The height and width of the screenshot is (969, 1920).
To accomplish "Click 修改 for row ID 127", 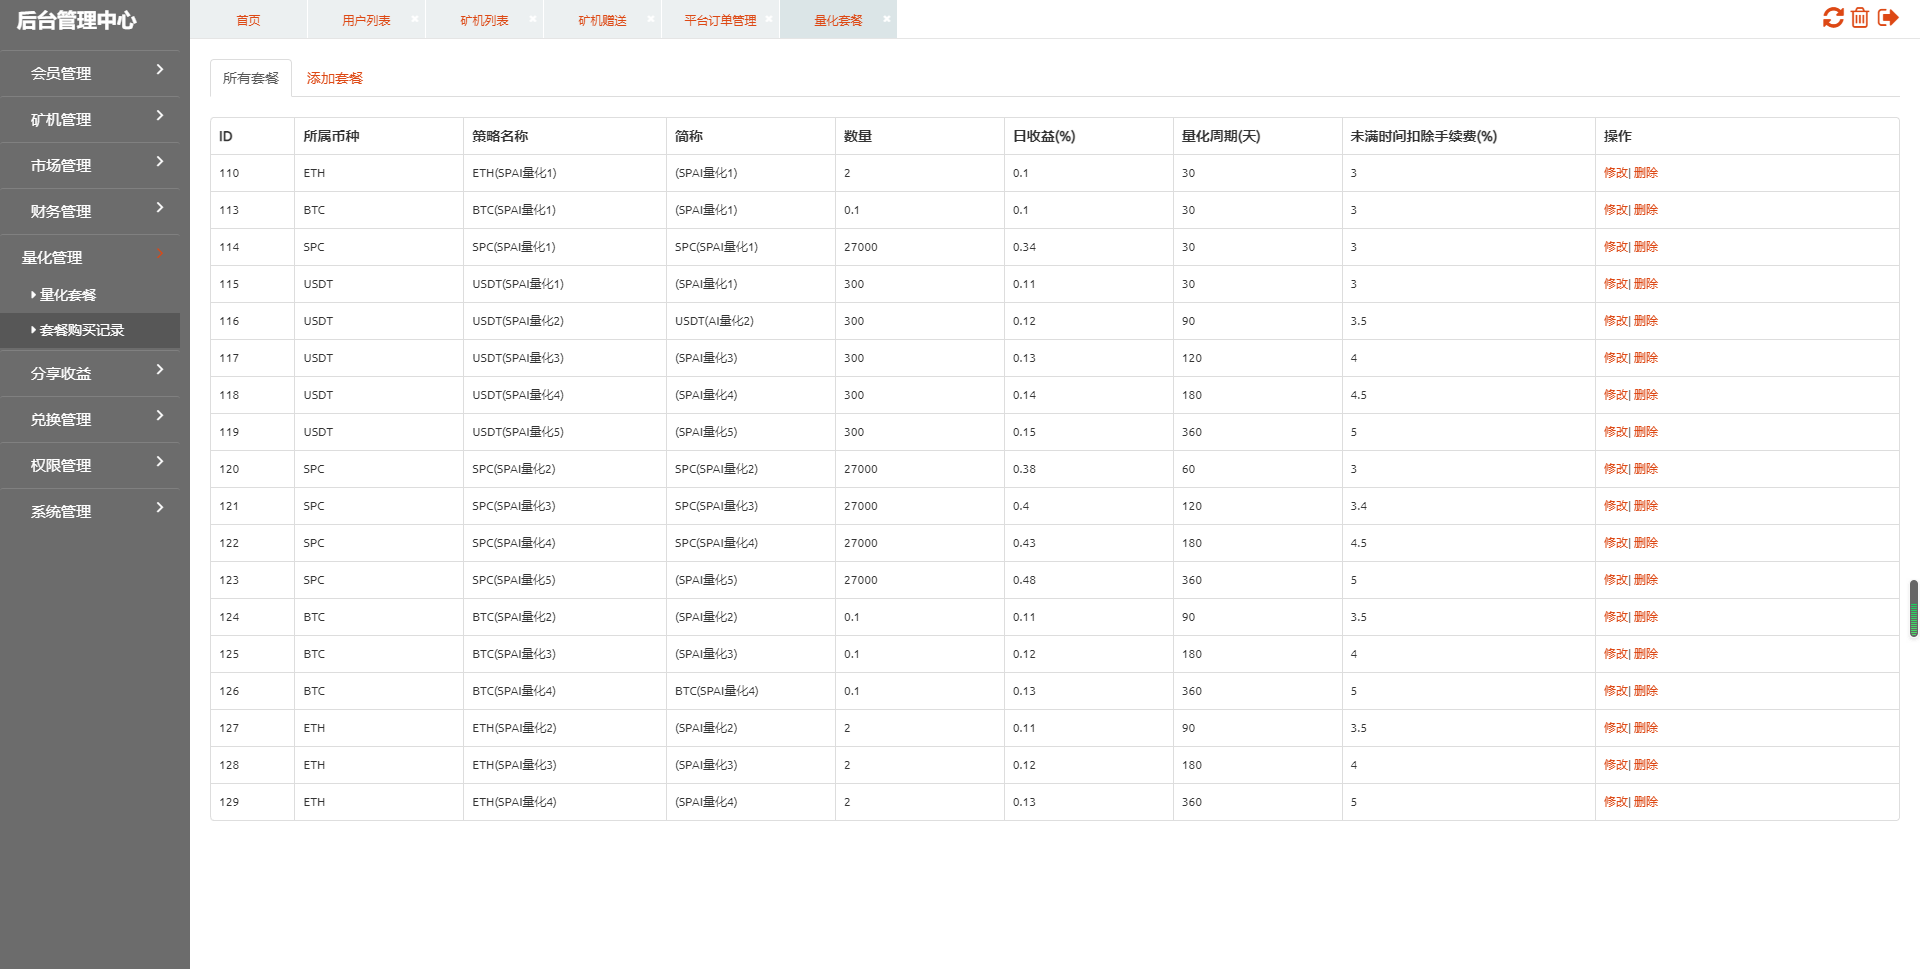I will tap(1615, 728).
